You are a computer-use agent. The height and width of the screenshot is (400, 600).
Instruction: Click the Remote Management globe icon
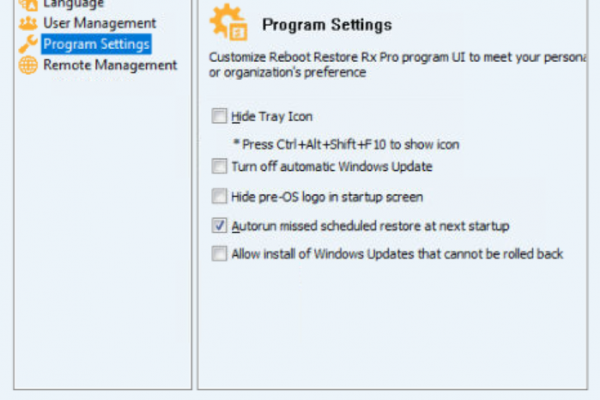28,65
